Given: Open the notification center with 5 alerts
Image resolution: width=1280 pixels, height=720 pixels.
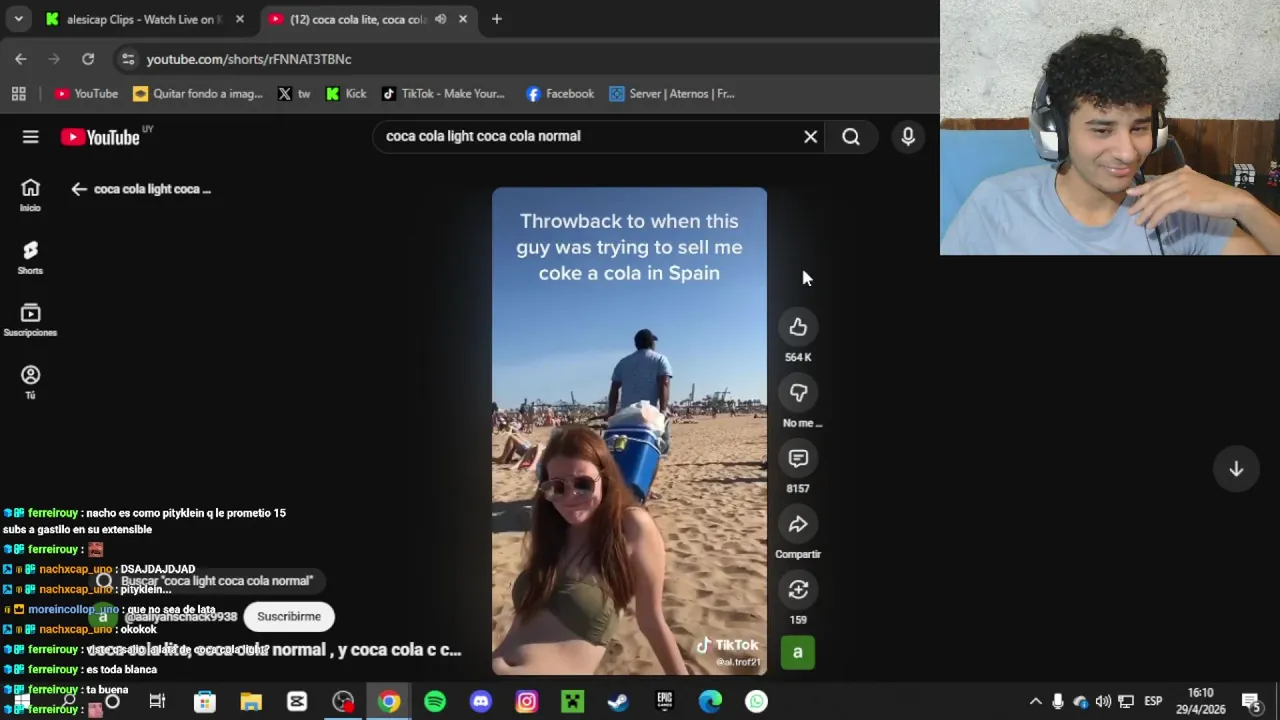Looking at the screenshot, I should (x=1251, y=702).
